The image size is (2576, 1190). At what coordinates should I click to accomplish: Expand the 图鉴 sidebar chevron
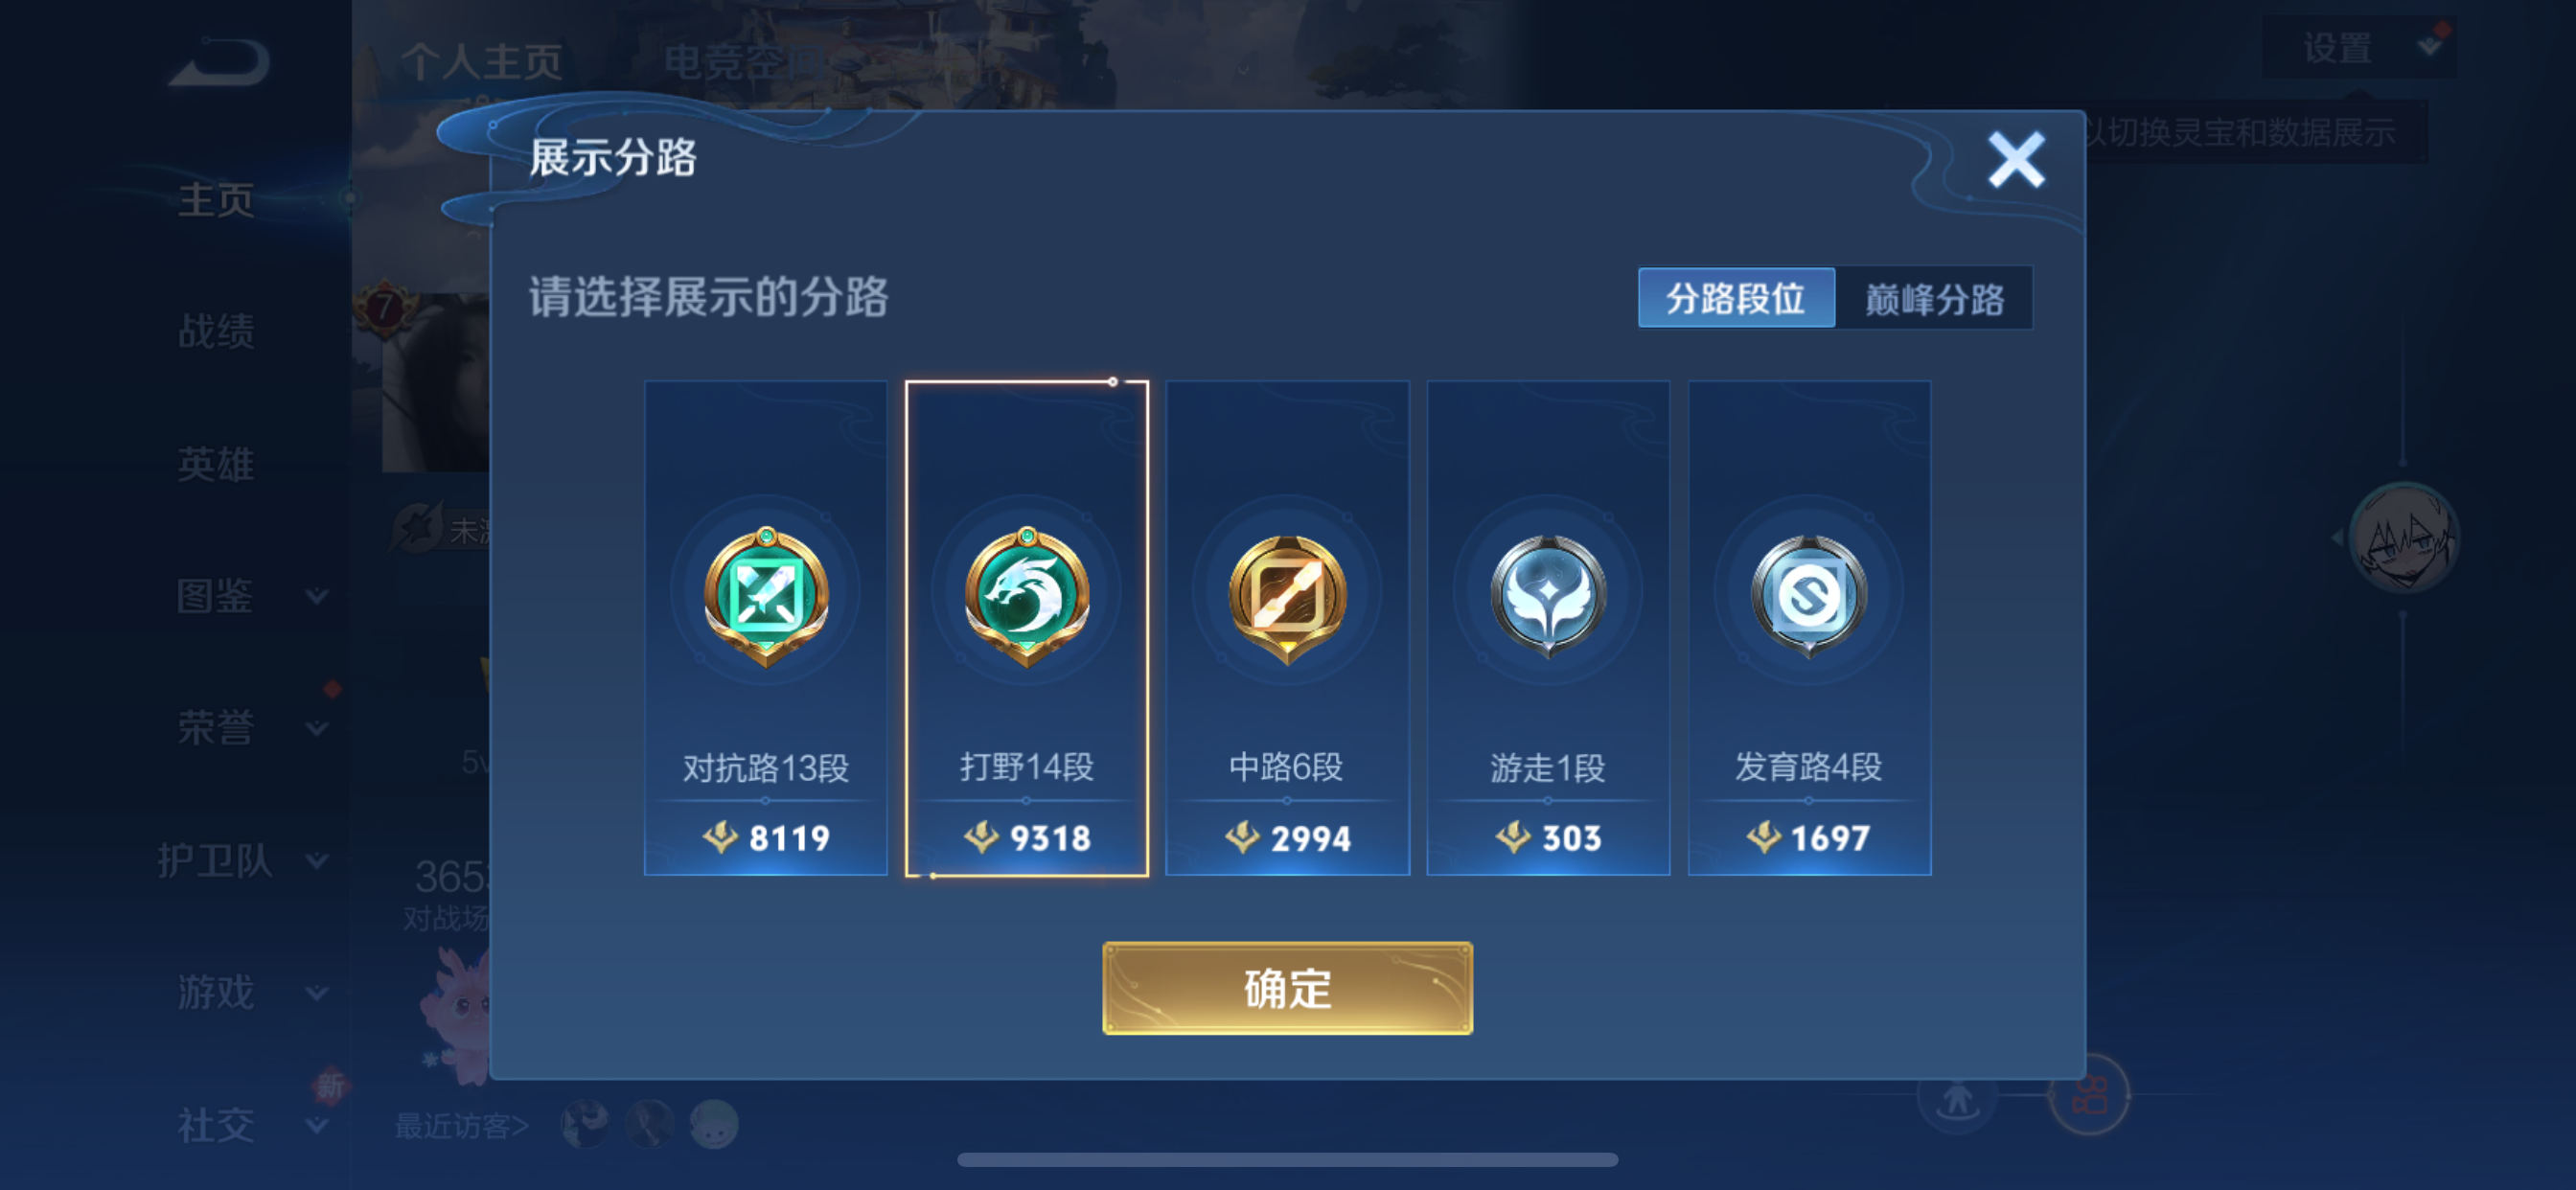pyautogui.click(x=317, y=597)
